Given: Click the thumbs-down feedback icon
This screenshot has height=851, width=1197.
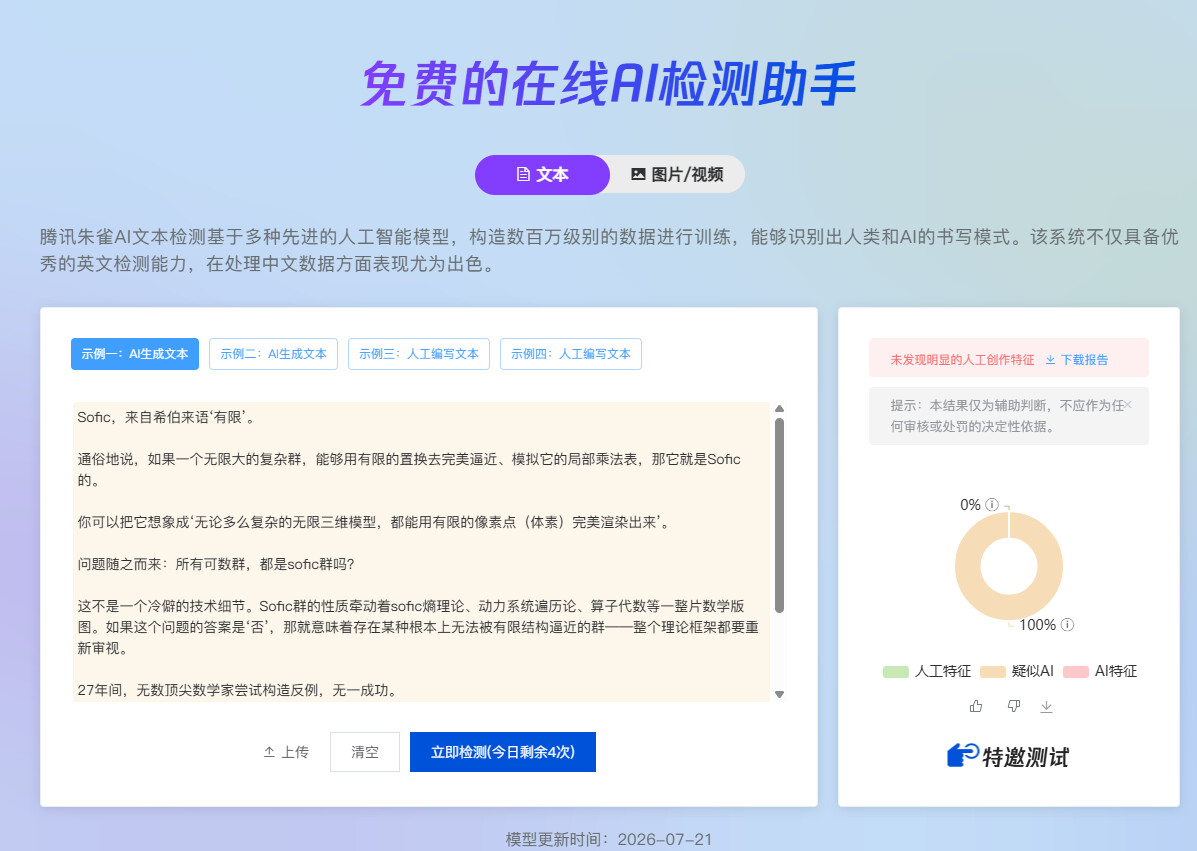Looking at the screenshot, I should click(x=1014, y=707).
